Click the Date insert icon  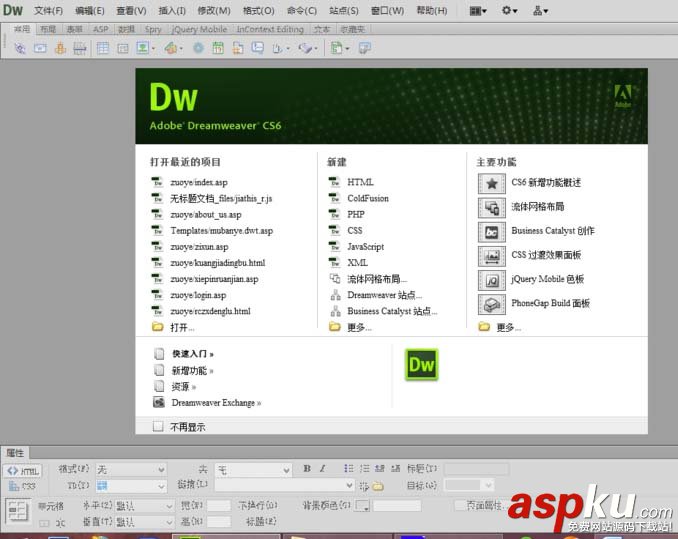pos(218,48)
